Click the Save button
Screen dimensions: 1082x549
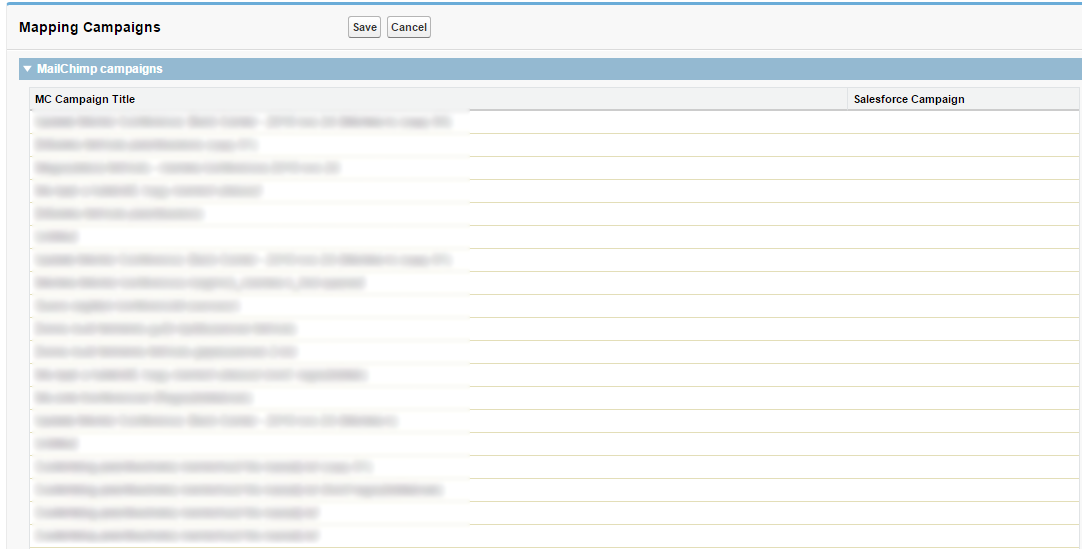click(364, 27)
